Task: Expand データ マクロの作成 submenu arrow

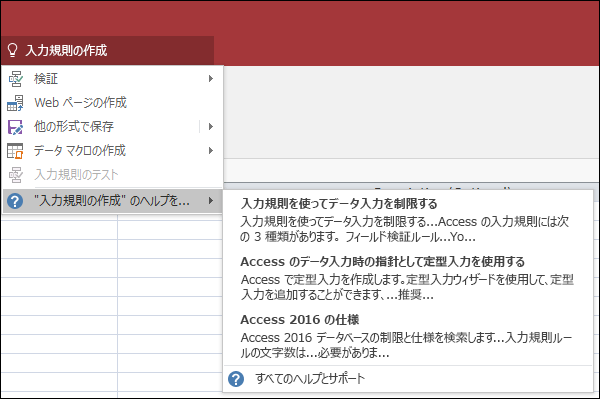Action: tap(210, 151)
